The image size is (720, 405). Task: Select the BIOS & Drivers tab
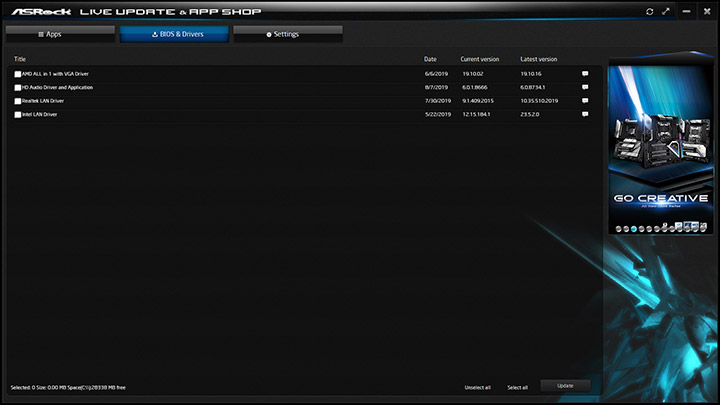click(174, 34)
